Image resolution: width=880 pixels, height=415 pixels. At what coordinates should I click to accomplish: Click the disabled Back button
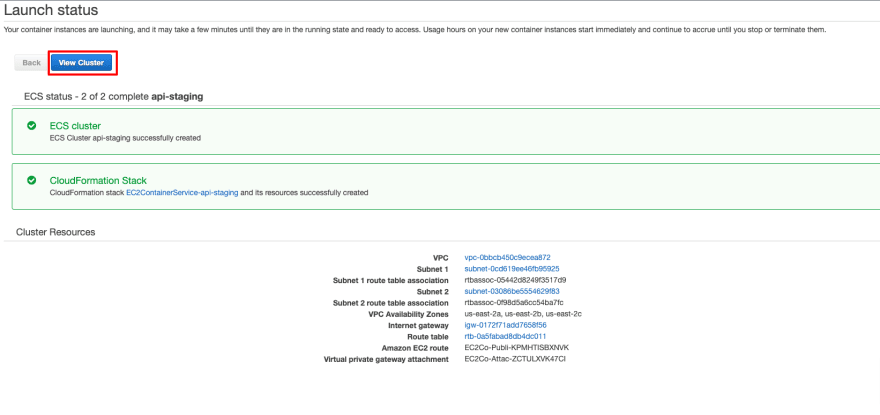[31, 63]
